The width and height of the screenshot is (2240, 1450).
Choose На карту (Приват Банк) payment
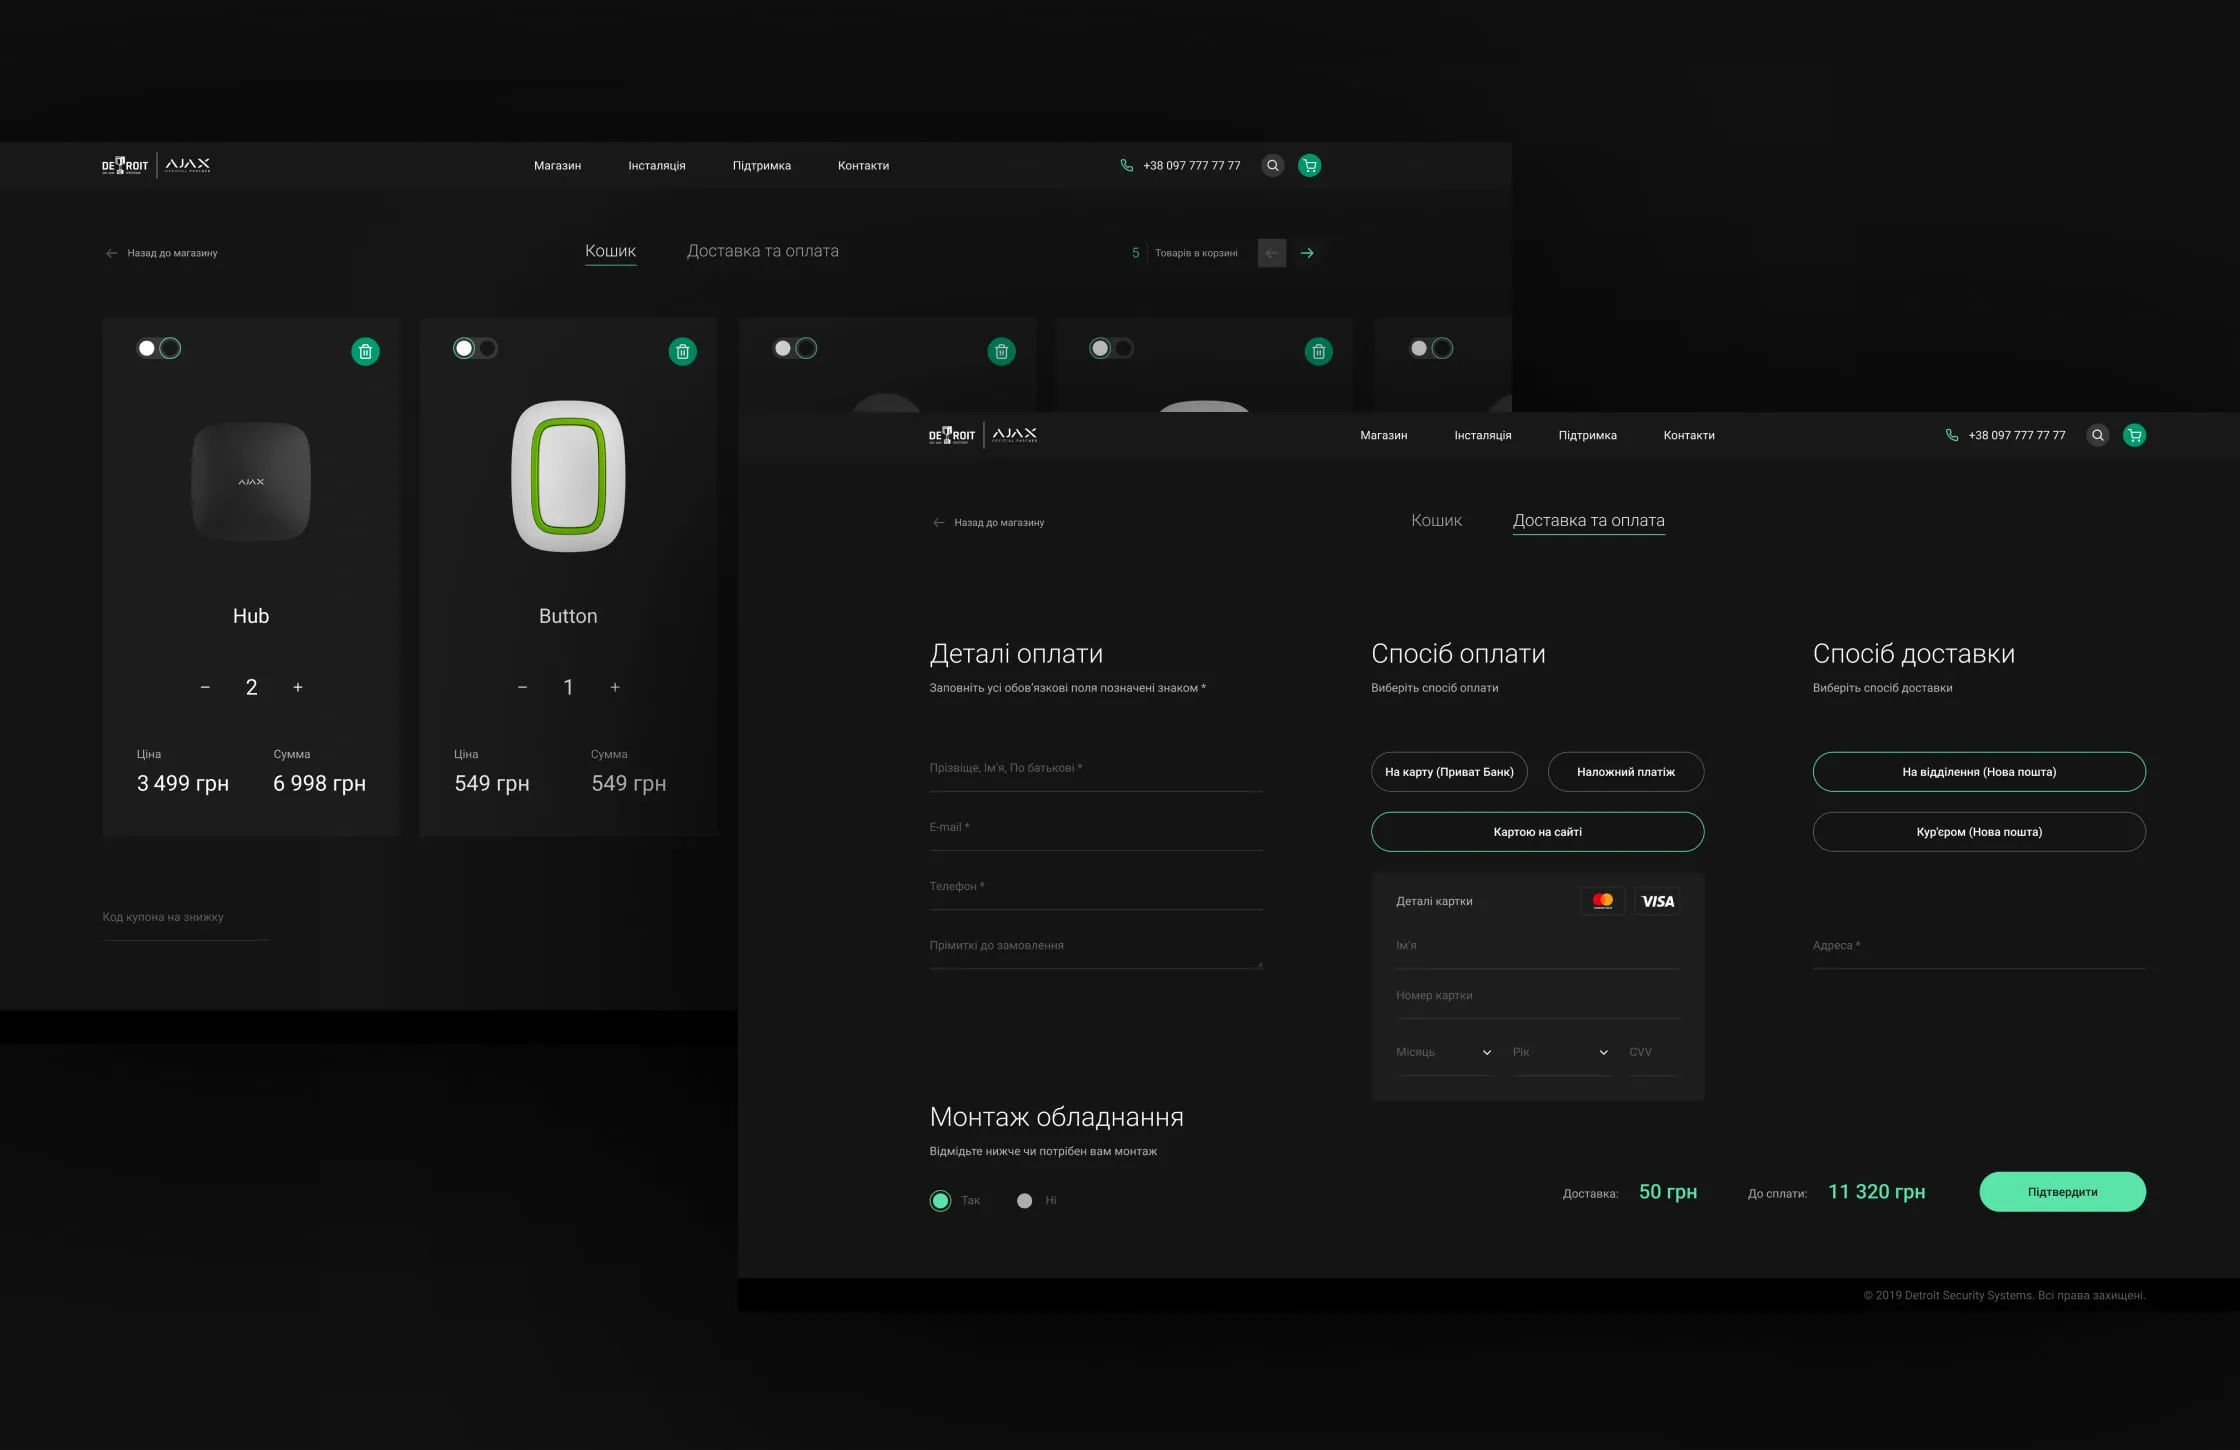click(x=1449, y=772)
